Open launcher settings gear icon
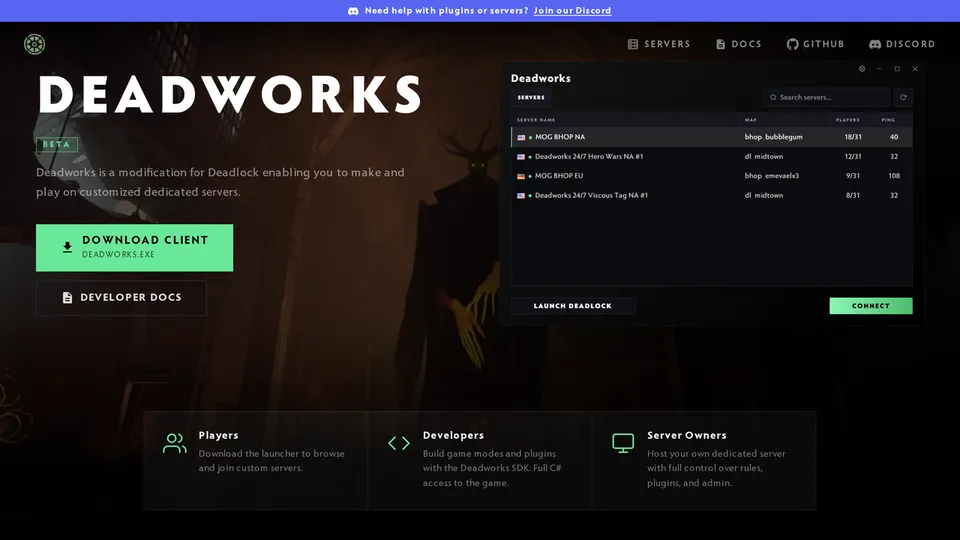Image resolution: width=960 pixels, height=540 pixels. [x=862, y=69]
